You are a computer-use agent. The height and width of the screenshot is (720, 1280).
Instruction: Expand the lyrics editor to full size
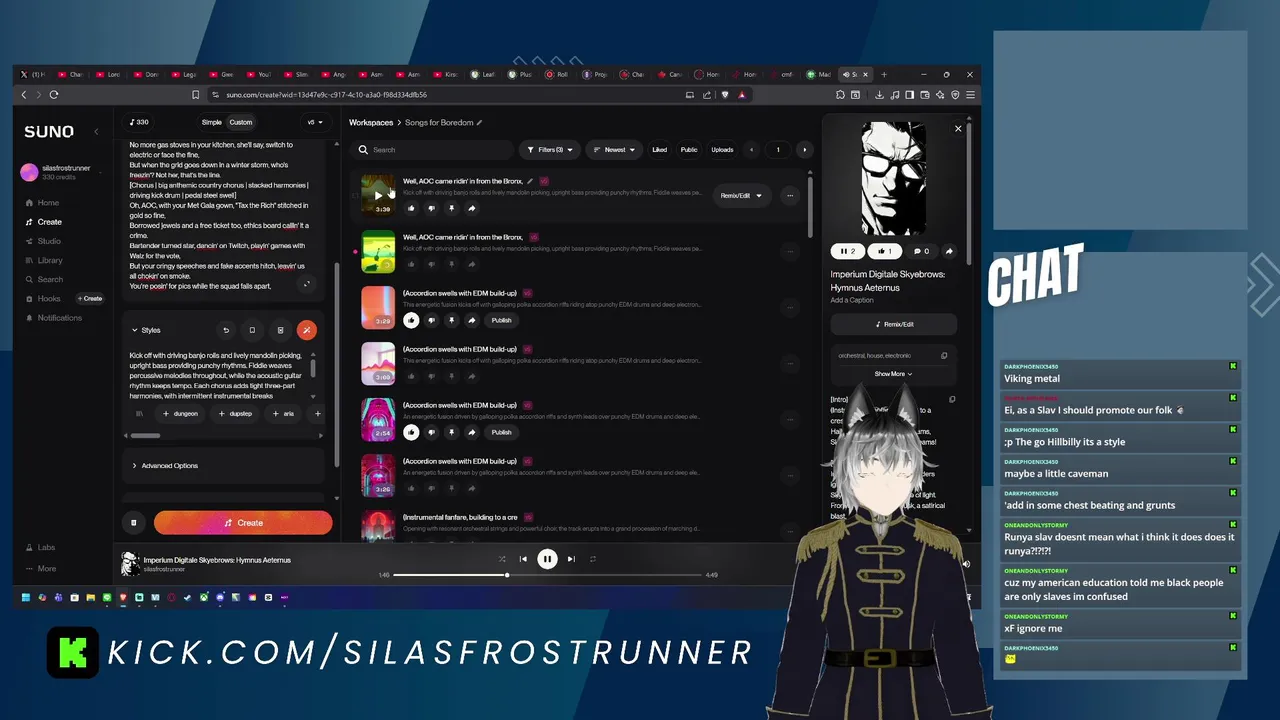(x=306, y=284)
